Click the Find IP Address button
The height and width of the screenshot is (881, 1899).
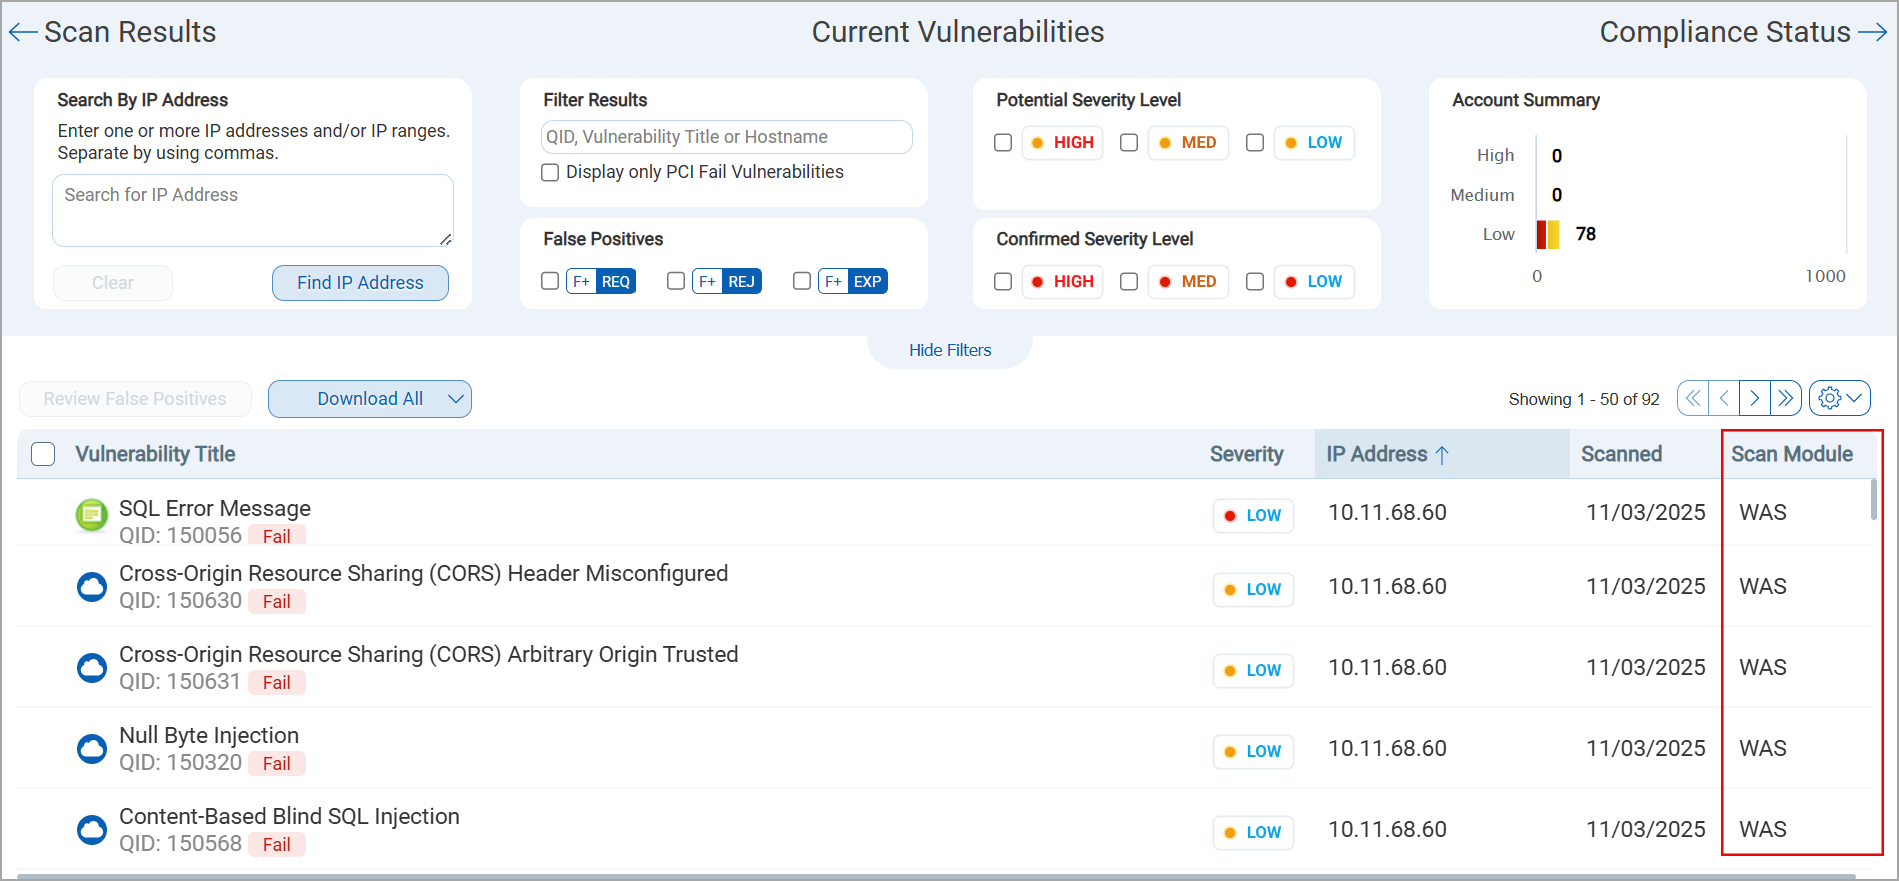click(360, 283)
